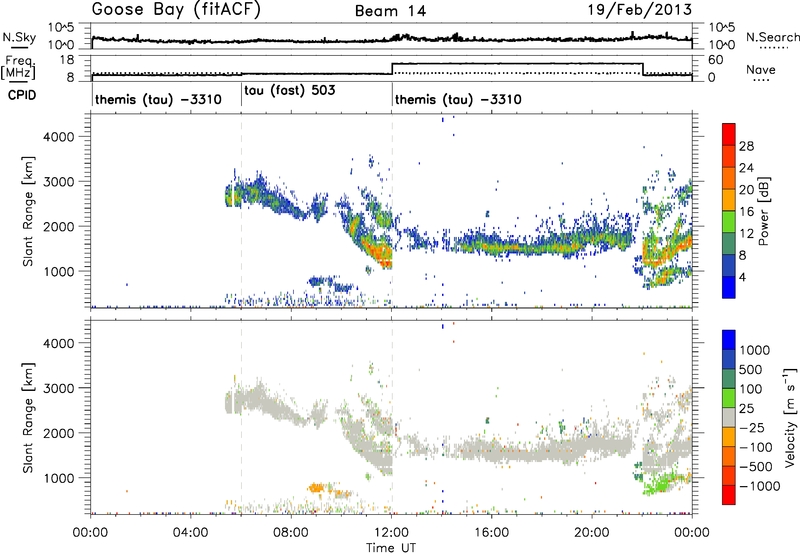The height and width of the screenshot is (554, 800).
Task: Click the "-100" label on the velocity colorbar
Action: [x=756, y=447]
